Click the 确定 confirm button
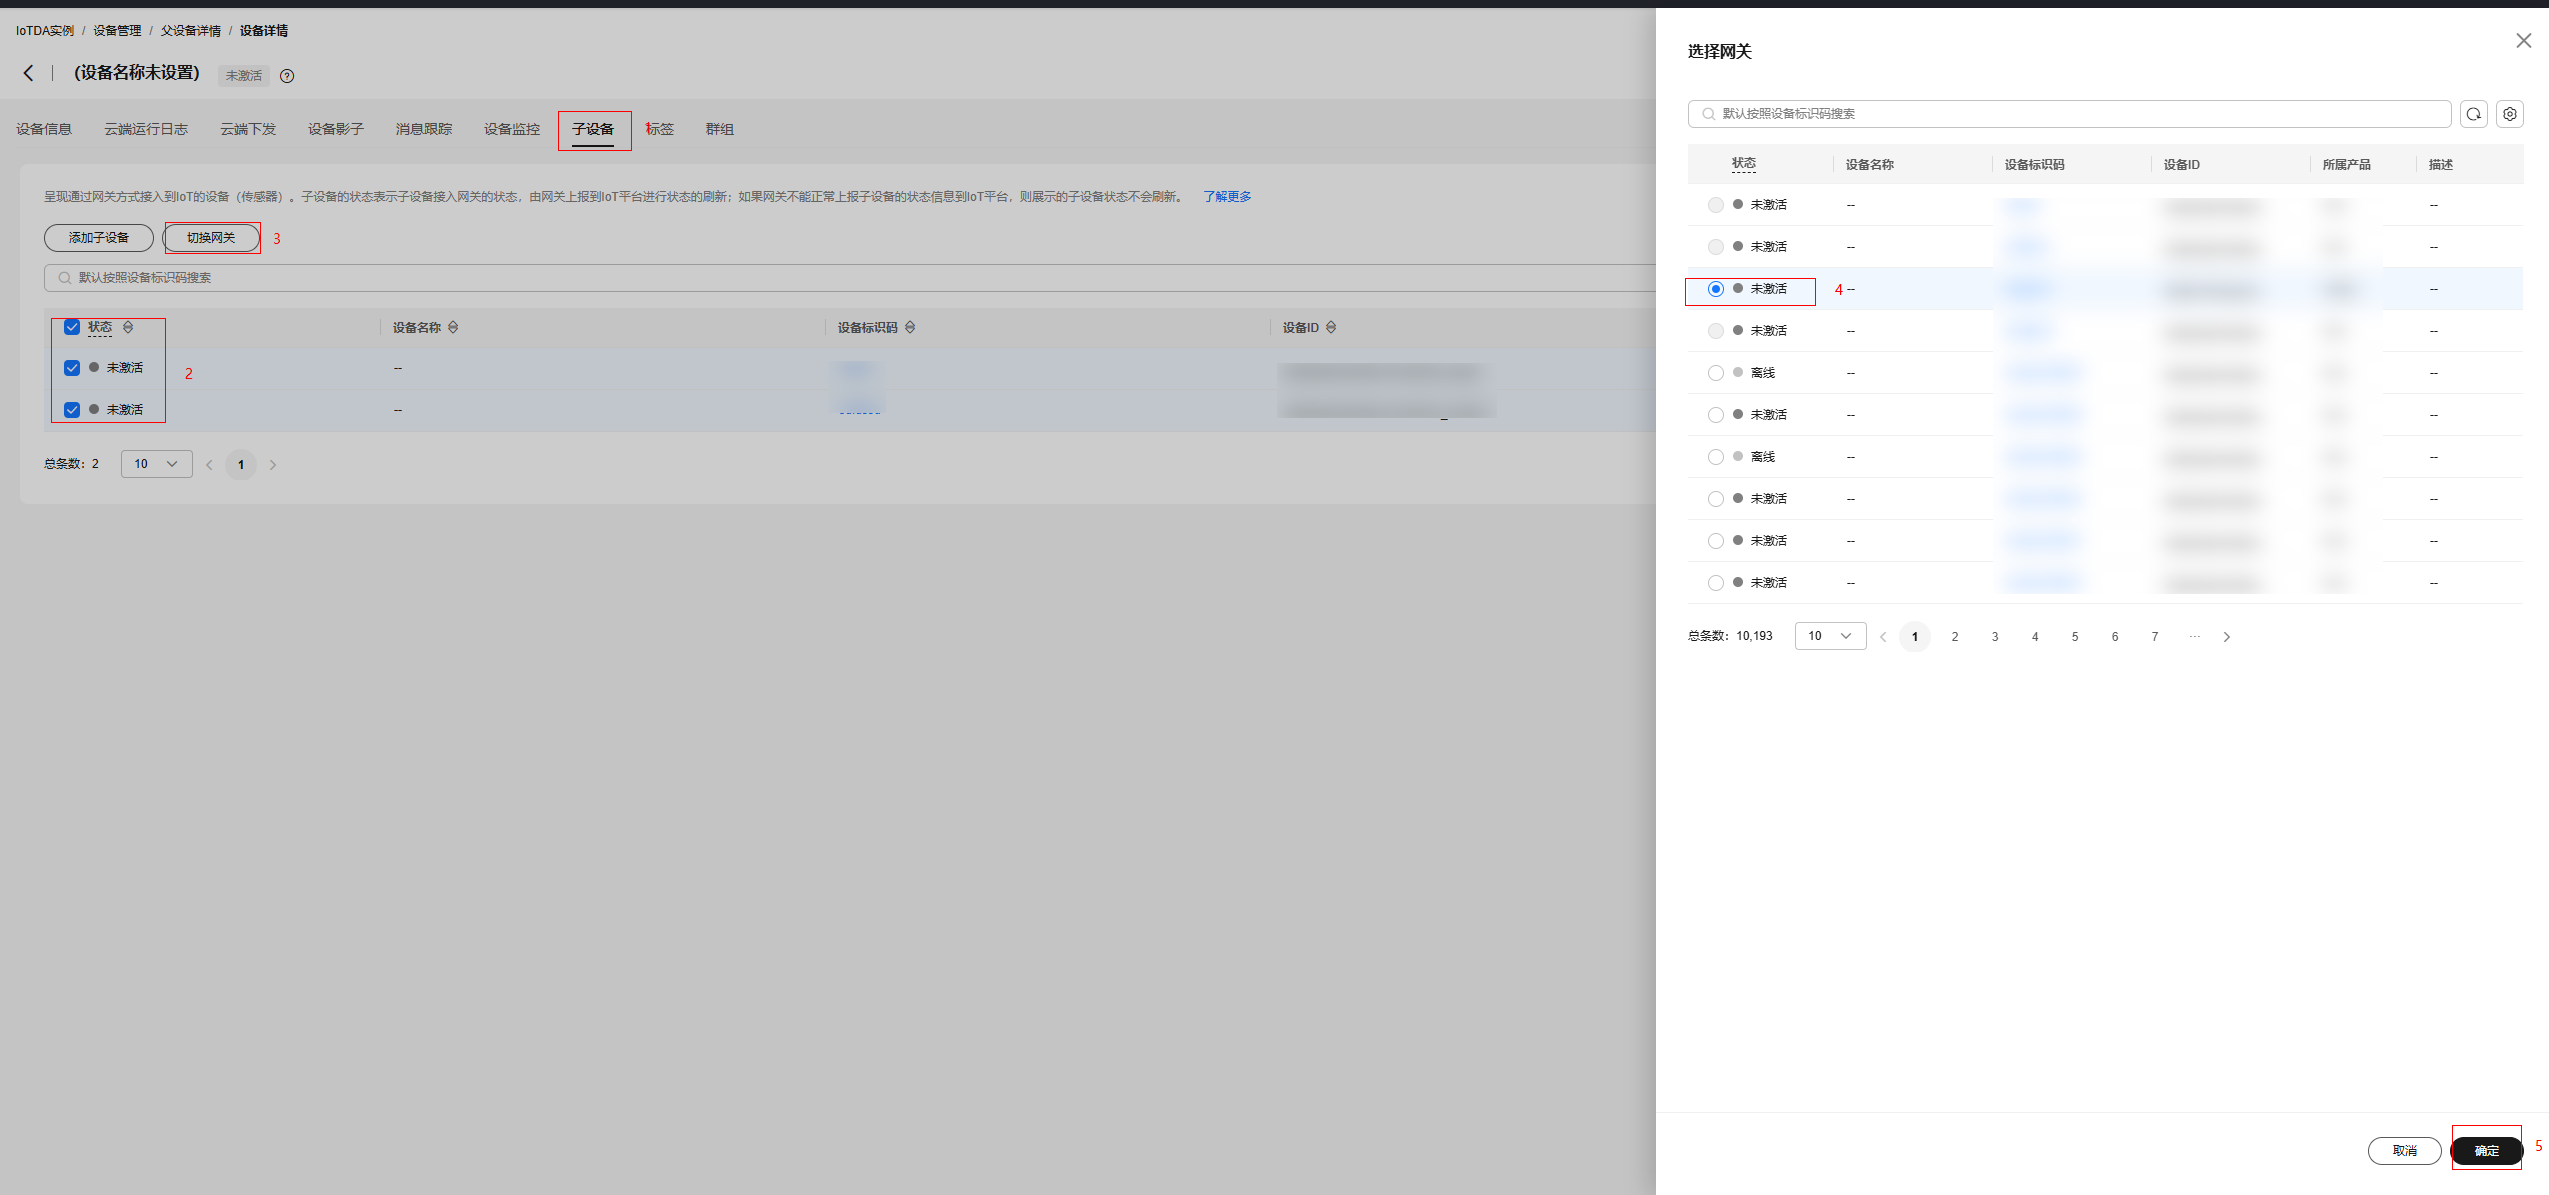The image size is (2549, 1195). coord(2486,1151)
